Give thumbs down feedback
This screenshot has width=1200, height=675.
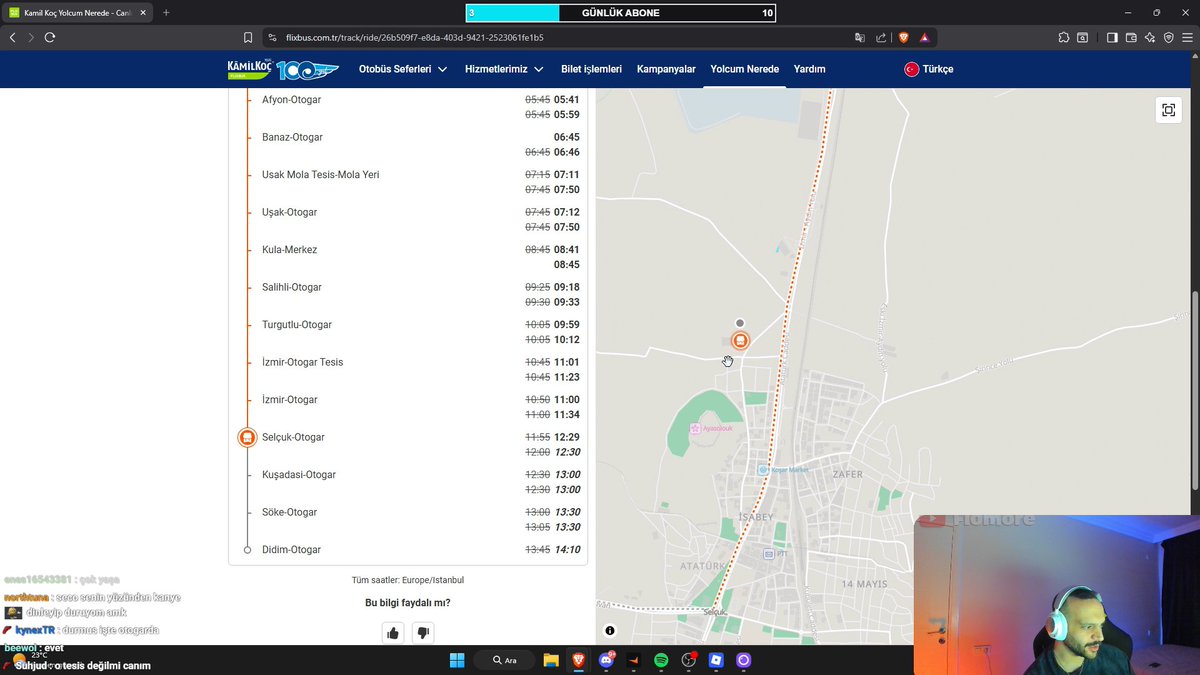pyautogui.click(x=423, y=633)
